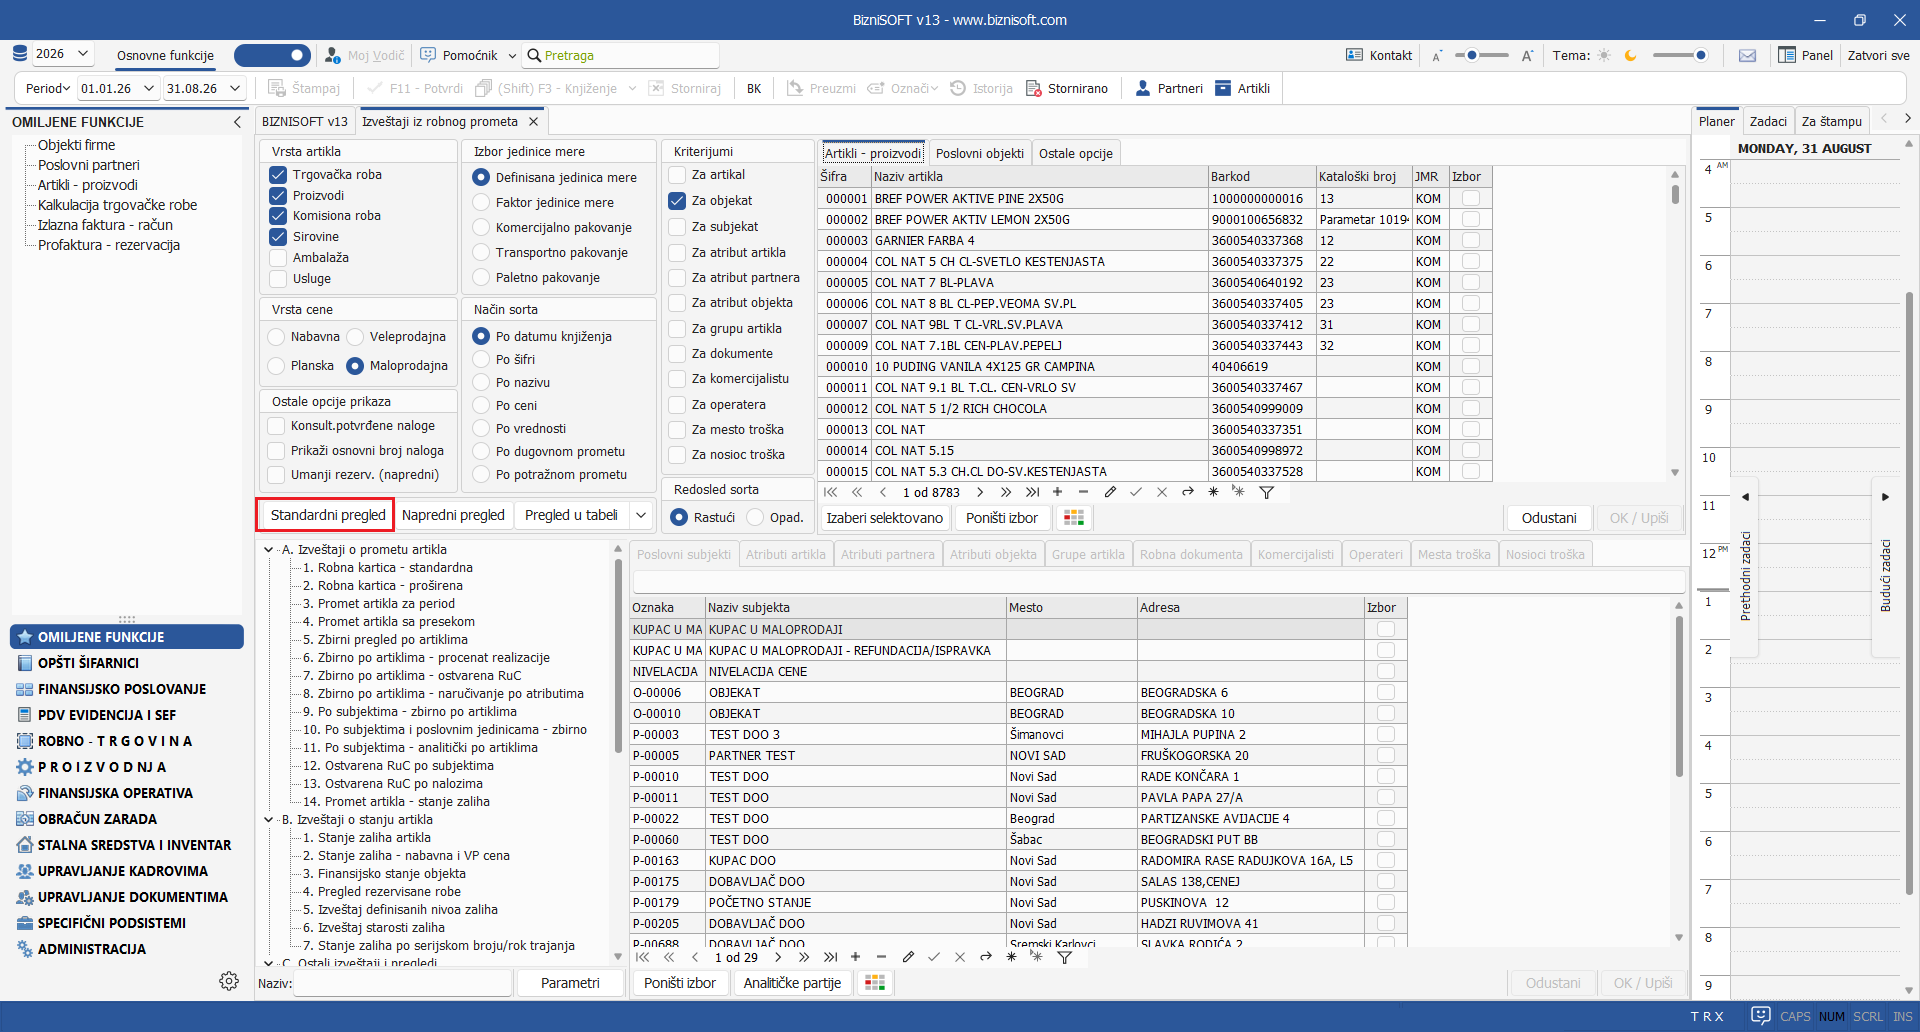The height and width of the screenshot is (1032, 1920).
Task: Click the Izaberi selektovano button
Action: [884, 517]
